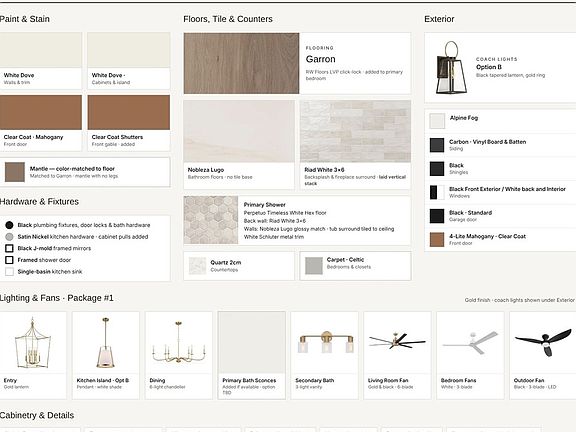This screenshot has width=576, height=432.
Task: Click the Secondary Bath caption
Action: (315, 380)
